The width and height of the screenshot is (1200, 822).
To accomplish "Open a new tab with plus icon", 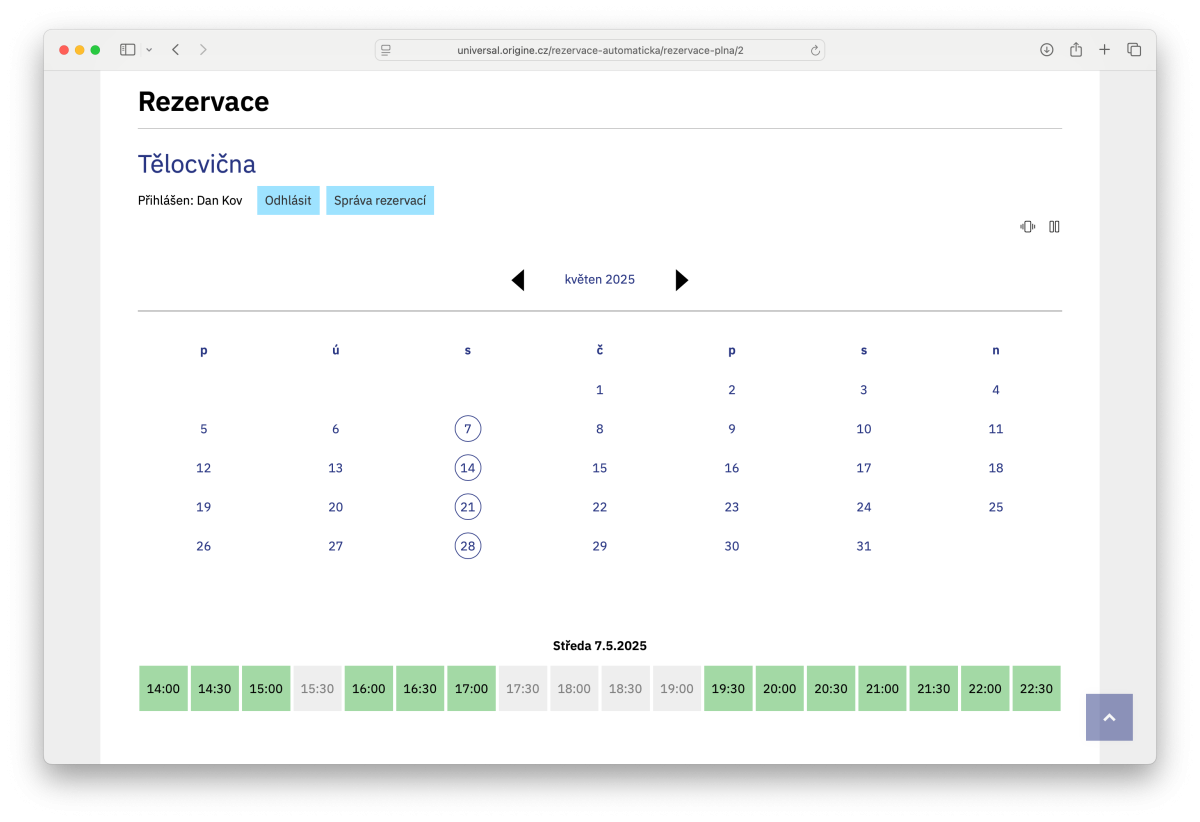I will (1105, 50).
